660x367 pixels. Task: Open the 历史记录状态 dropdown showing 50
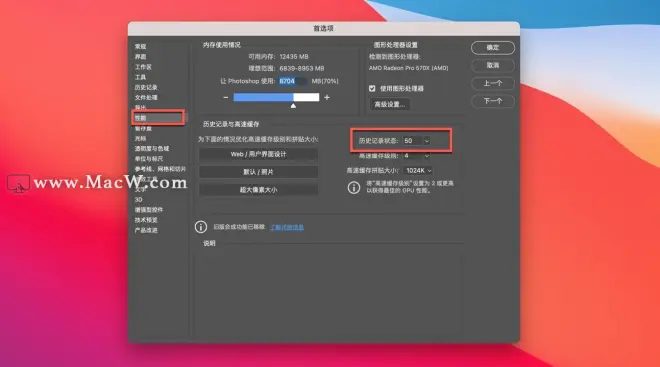tap(416, 141)
